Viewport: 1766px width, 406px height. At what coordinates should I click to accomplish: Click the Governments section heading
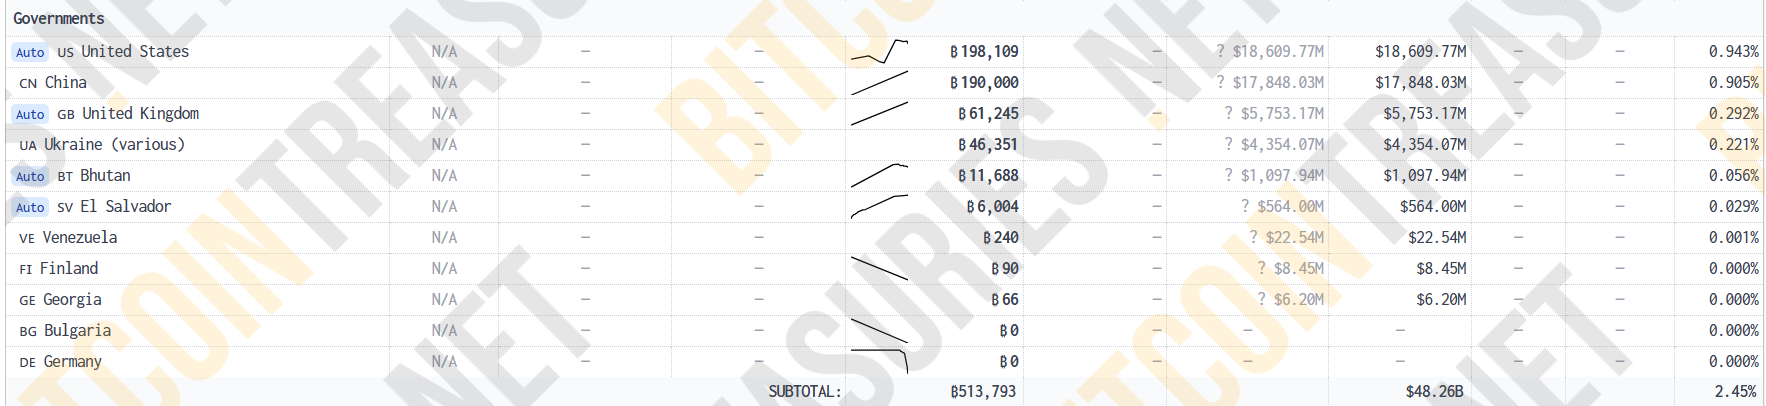click(x=58, y=18)
